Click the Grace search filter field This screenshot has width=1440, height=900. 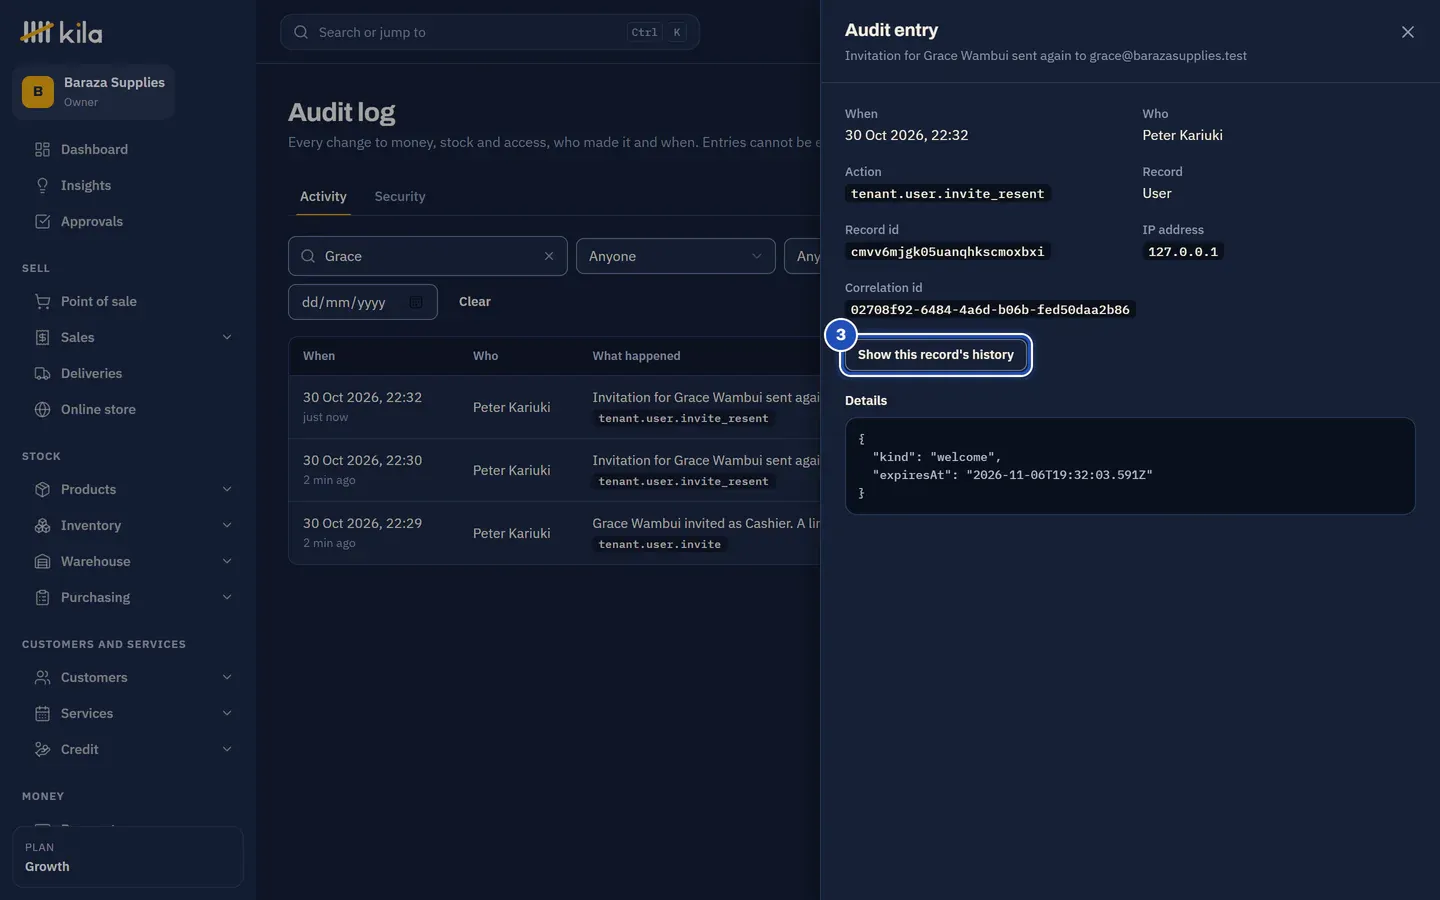coord(428,256)
